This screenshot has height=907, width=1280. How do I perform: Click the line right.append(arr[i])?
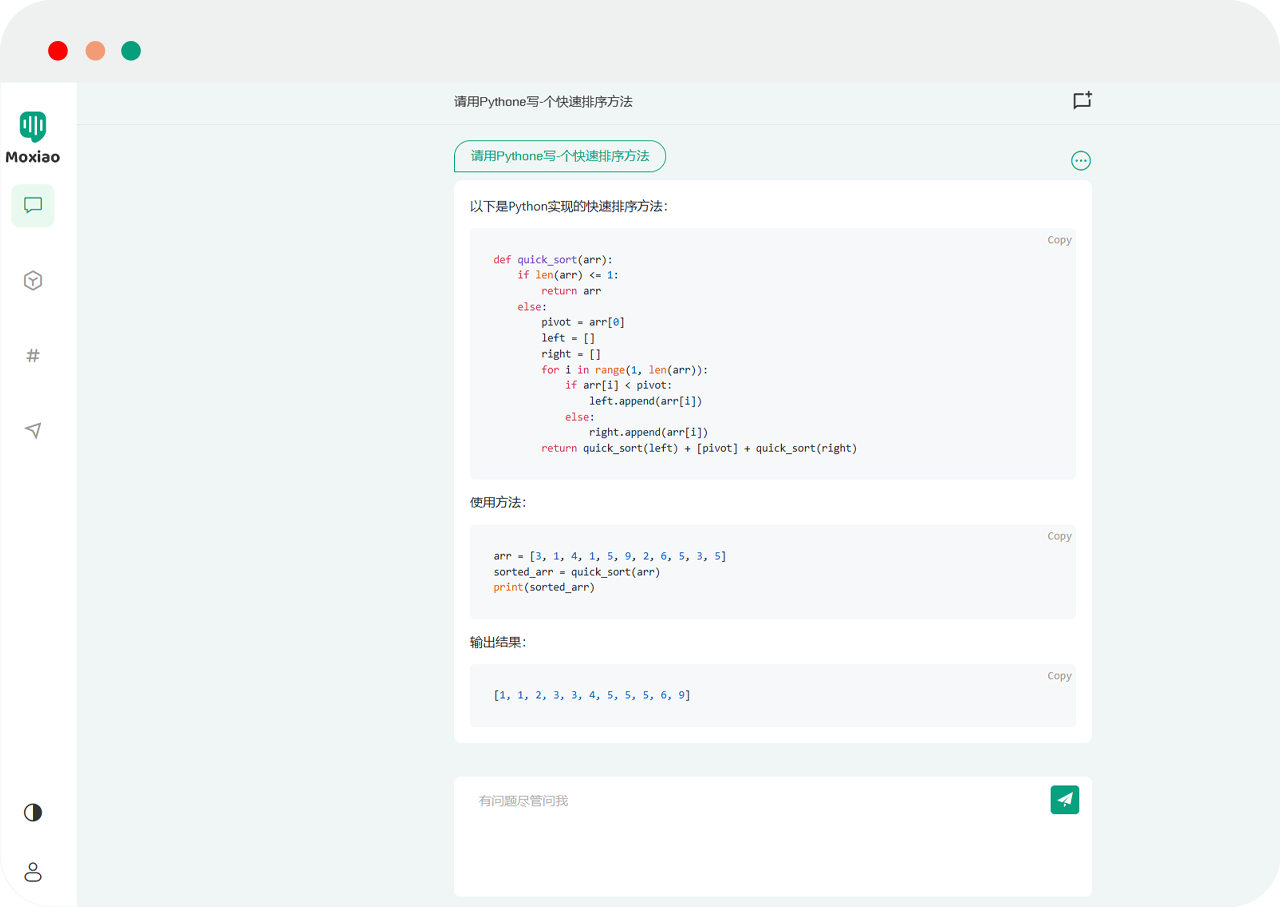tap(649, 433)
